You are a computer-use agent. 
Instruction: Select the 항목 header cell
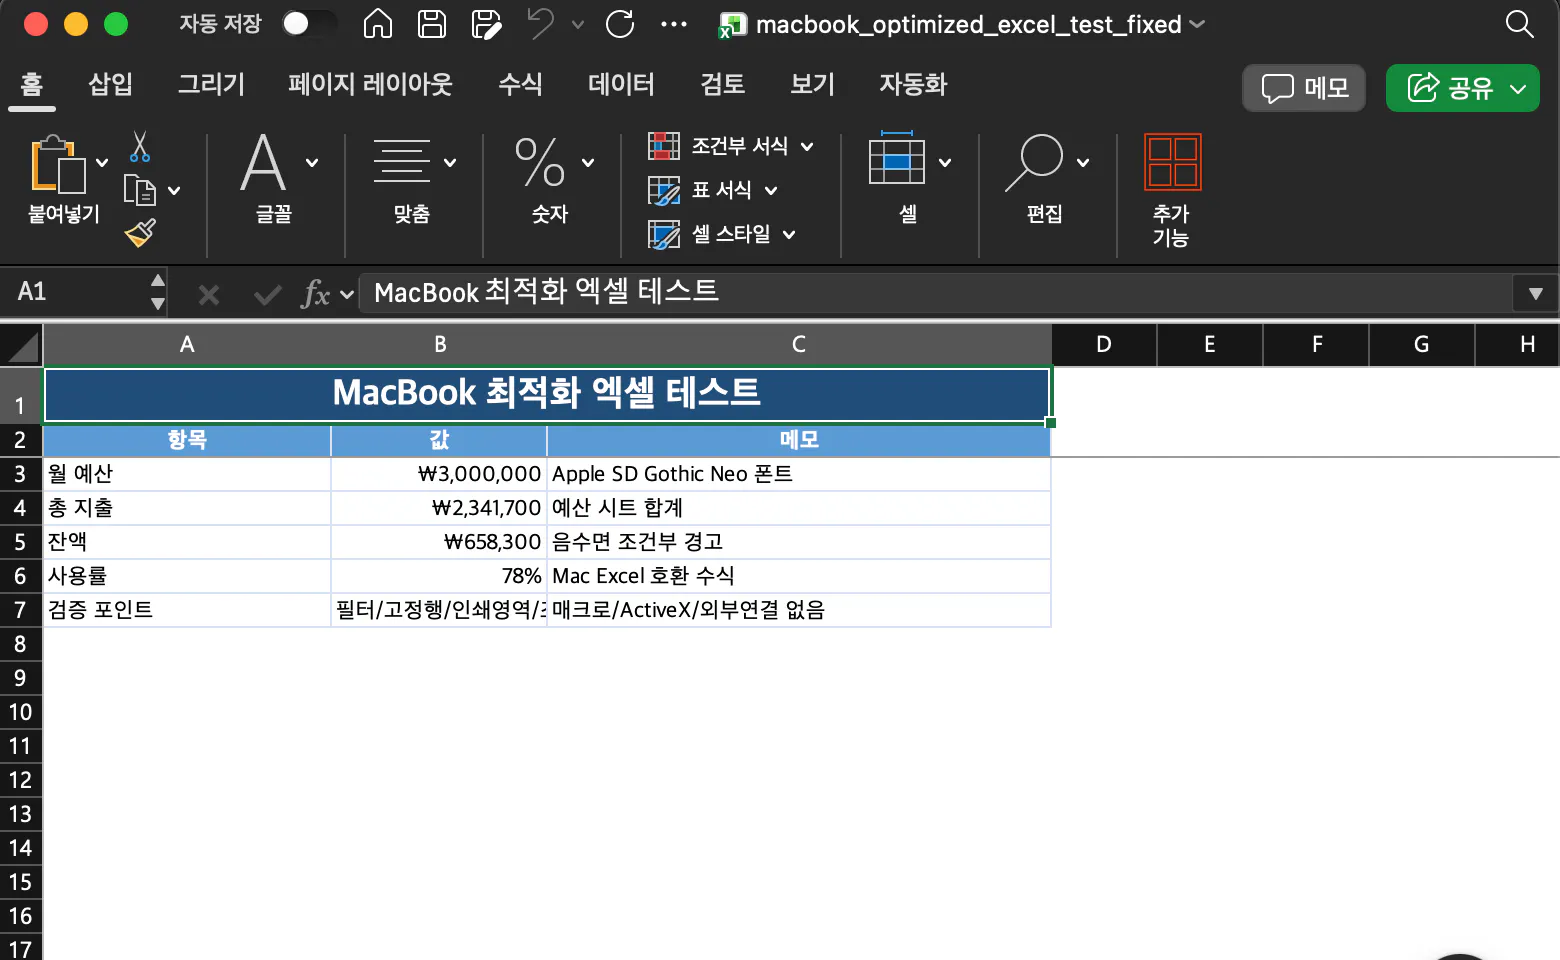click(x=187, y=440)
